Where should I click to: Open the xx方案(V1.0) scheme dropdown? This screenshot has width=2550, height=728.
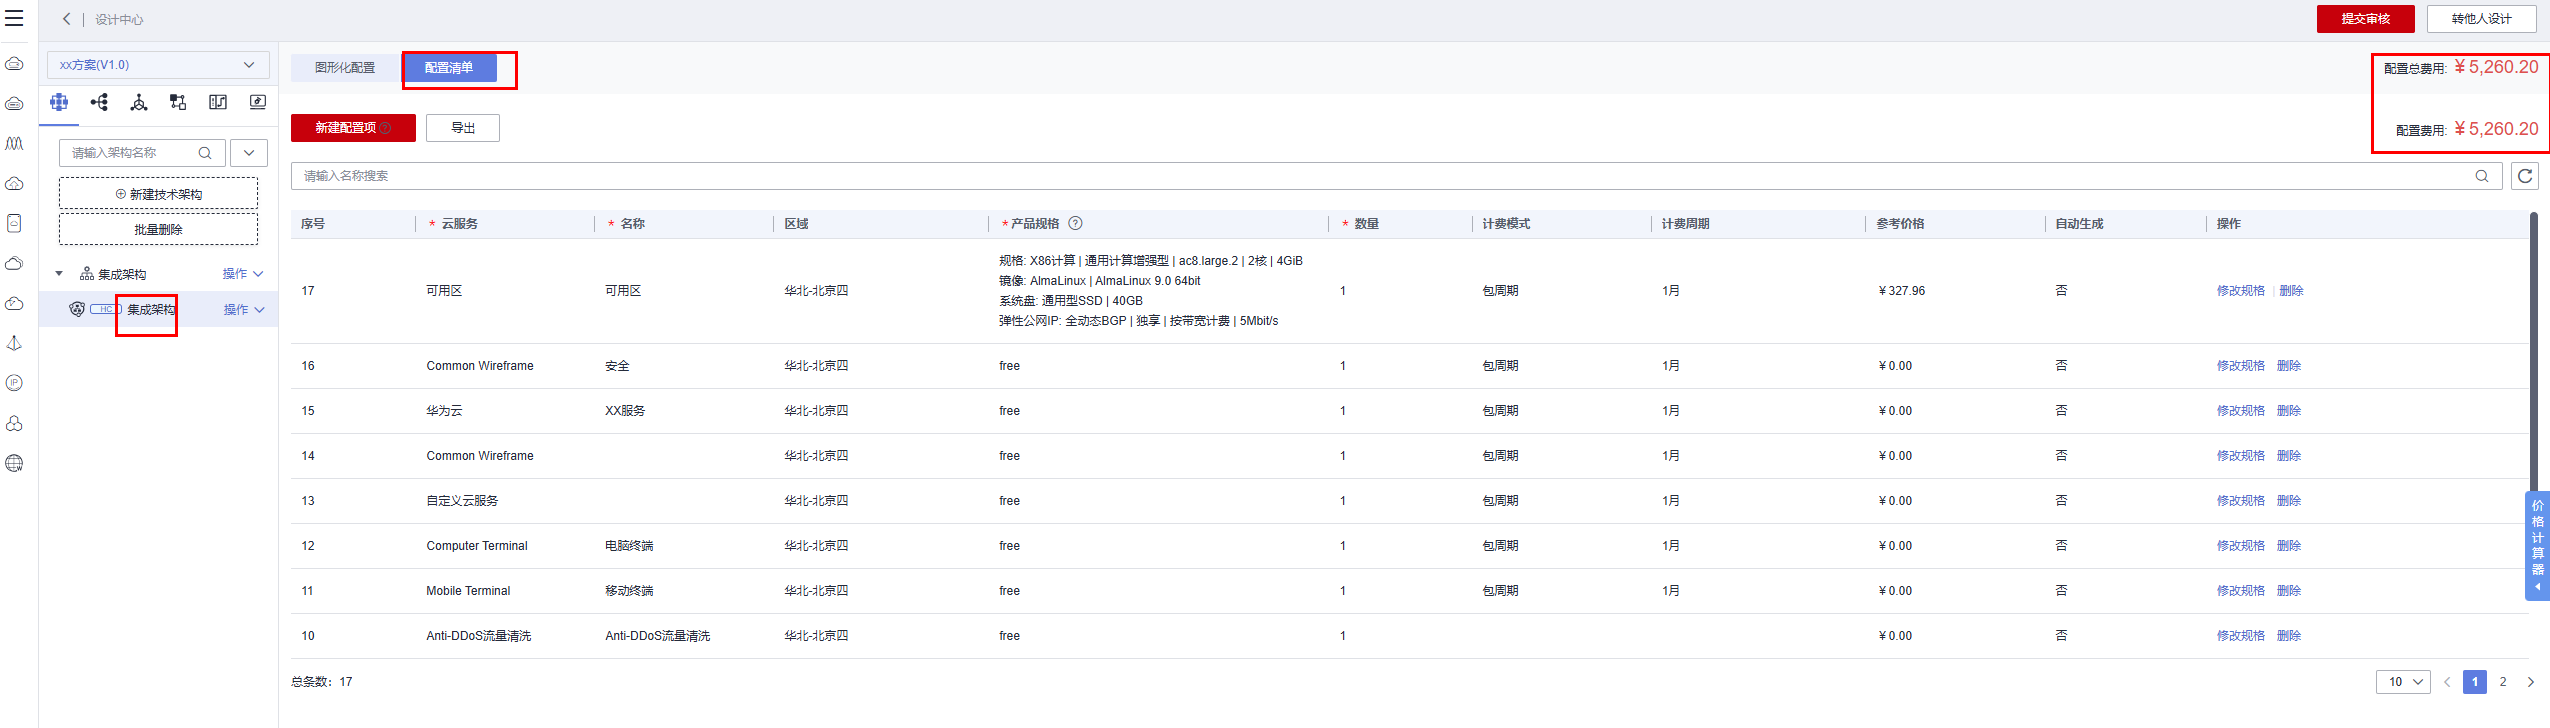pyautogui.click(x=158, y=65)
